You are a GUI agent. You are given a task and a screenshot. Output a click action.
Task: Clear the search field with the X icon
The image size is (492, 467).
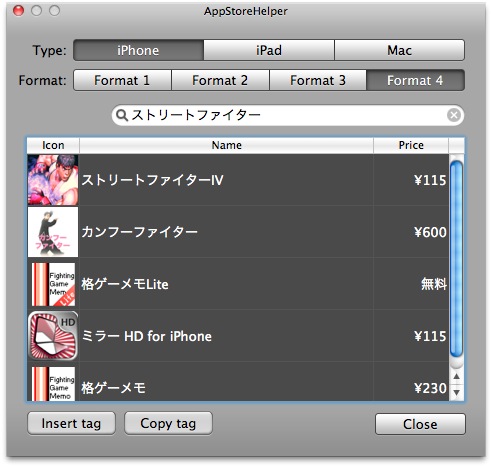tap(454, 115)
